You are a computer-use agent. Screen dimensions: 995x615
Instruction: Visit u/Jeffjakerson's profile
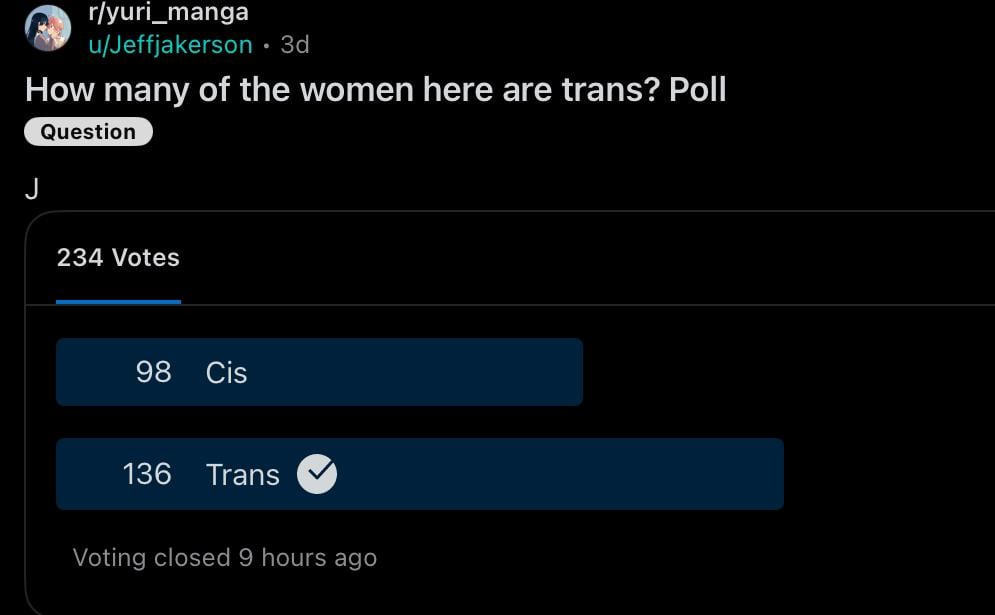click(170, 44)
